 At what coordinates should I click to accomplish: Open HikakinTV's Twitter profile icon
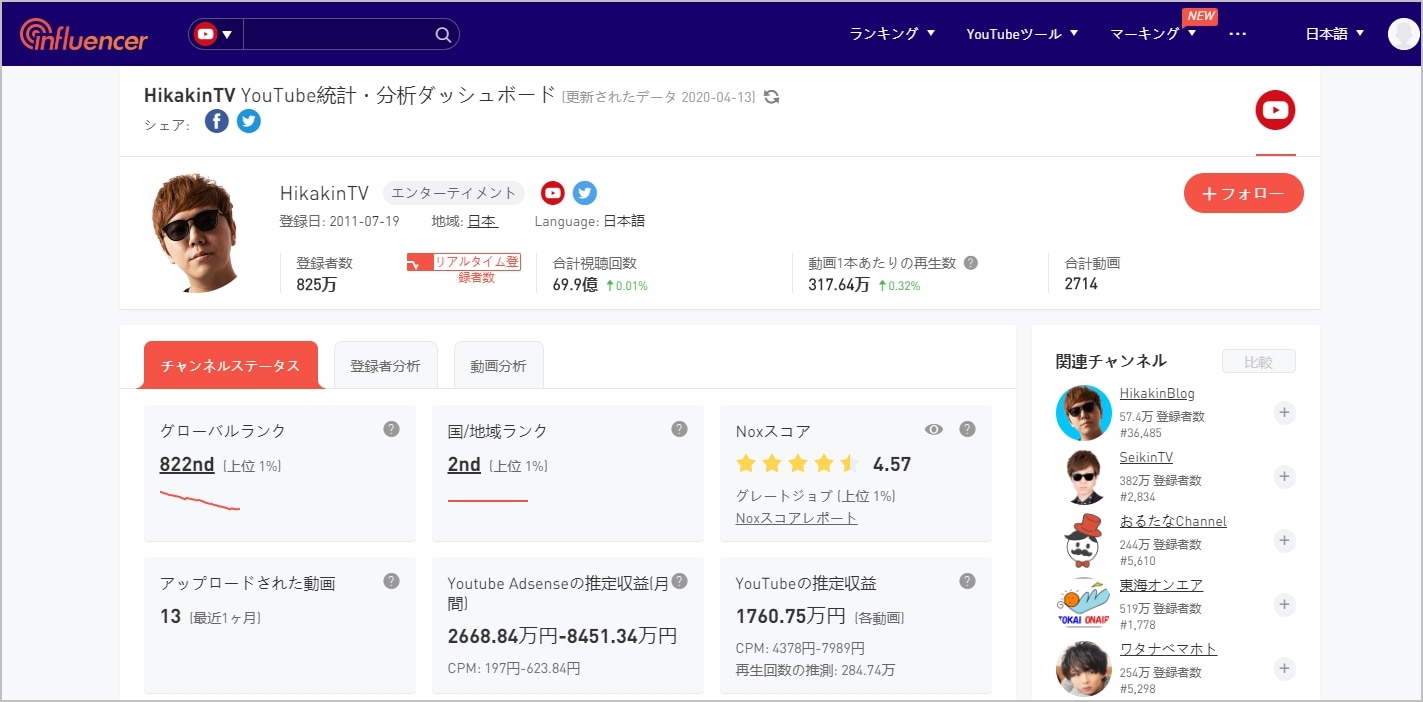coord(585,193)
